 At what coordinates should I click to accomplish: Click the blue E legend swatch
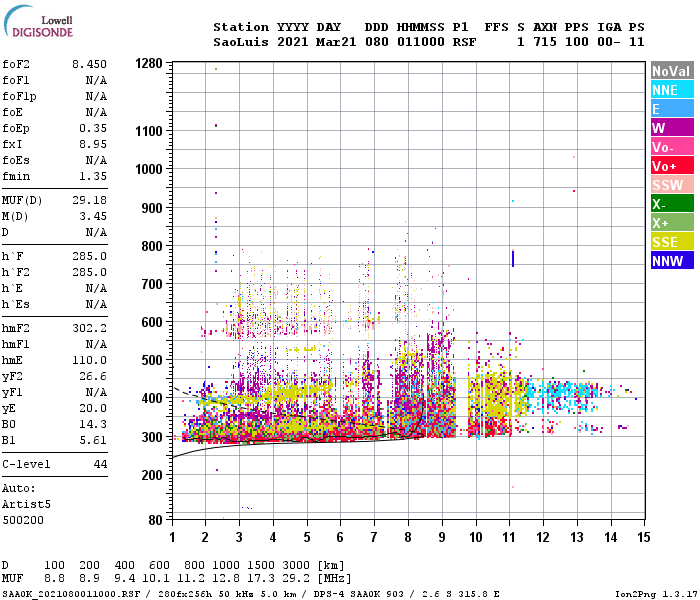point(672,109)
